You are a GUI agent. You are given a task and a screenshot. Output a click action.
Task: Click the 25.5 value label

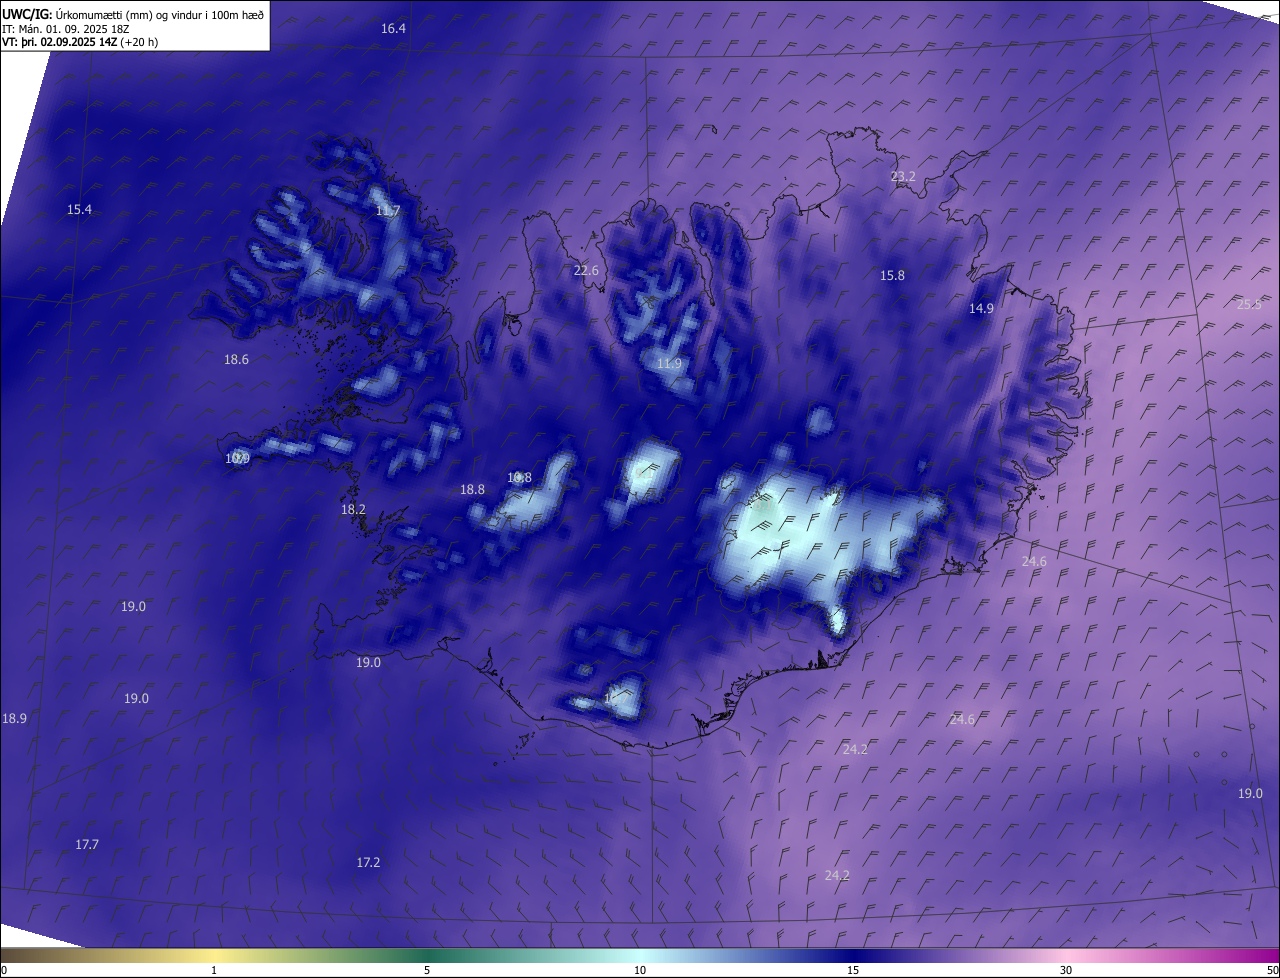coord(1249,305)
